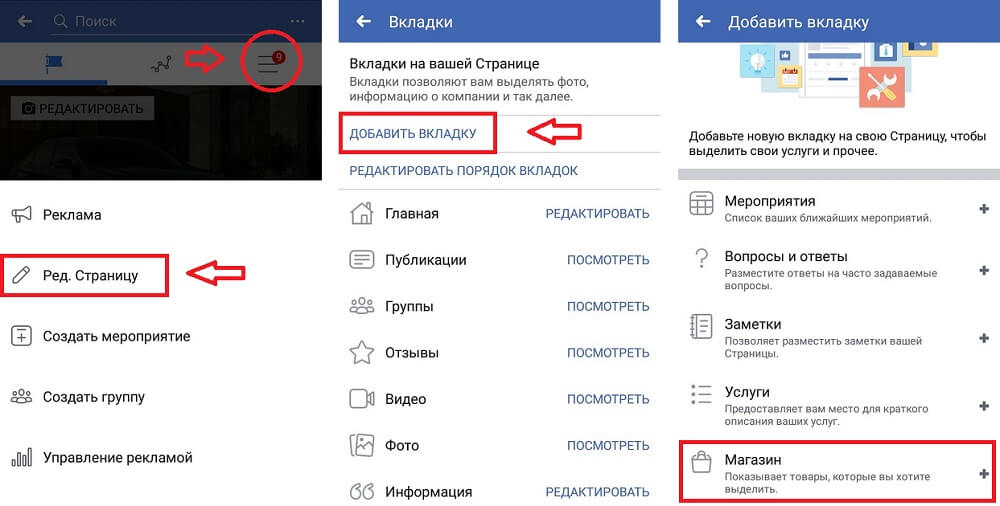1000x506 pixels.
Task: Tap the back arrow beside Поиск
Action: click(x=25, y=21)
